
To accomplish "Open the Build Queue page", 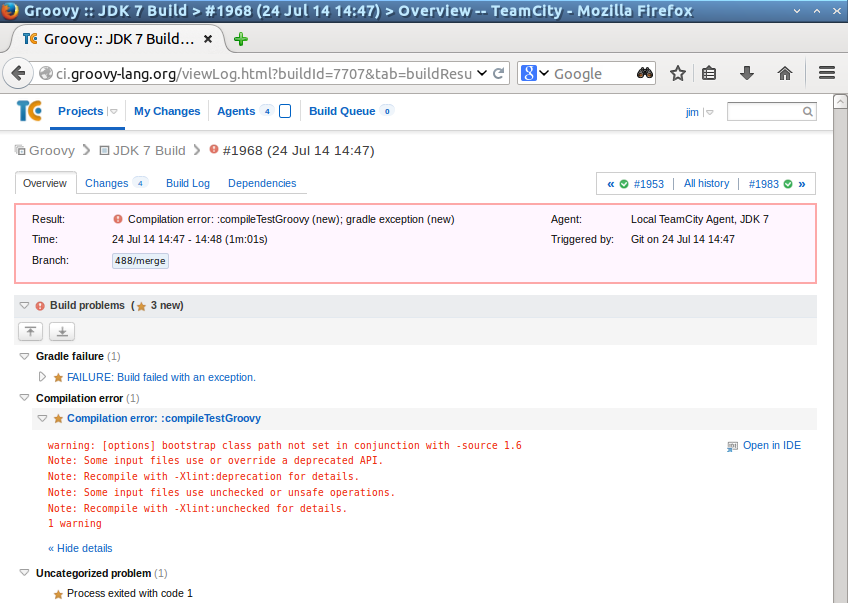I will (x=342, y=111).
